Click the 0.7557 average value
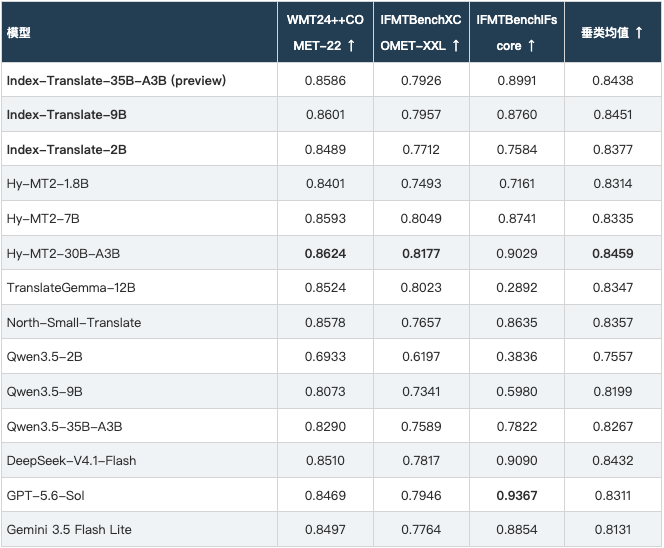Image resolution: width=664 pixels, height=548 pixels. (x=613, y=357)
